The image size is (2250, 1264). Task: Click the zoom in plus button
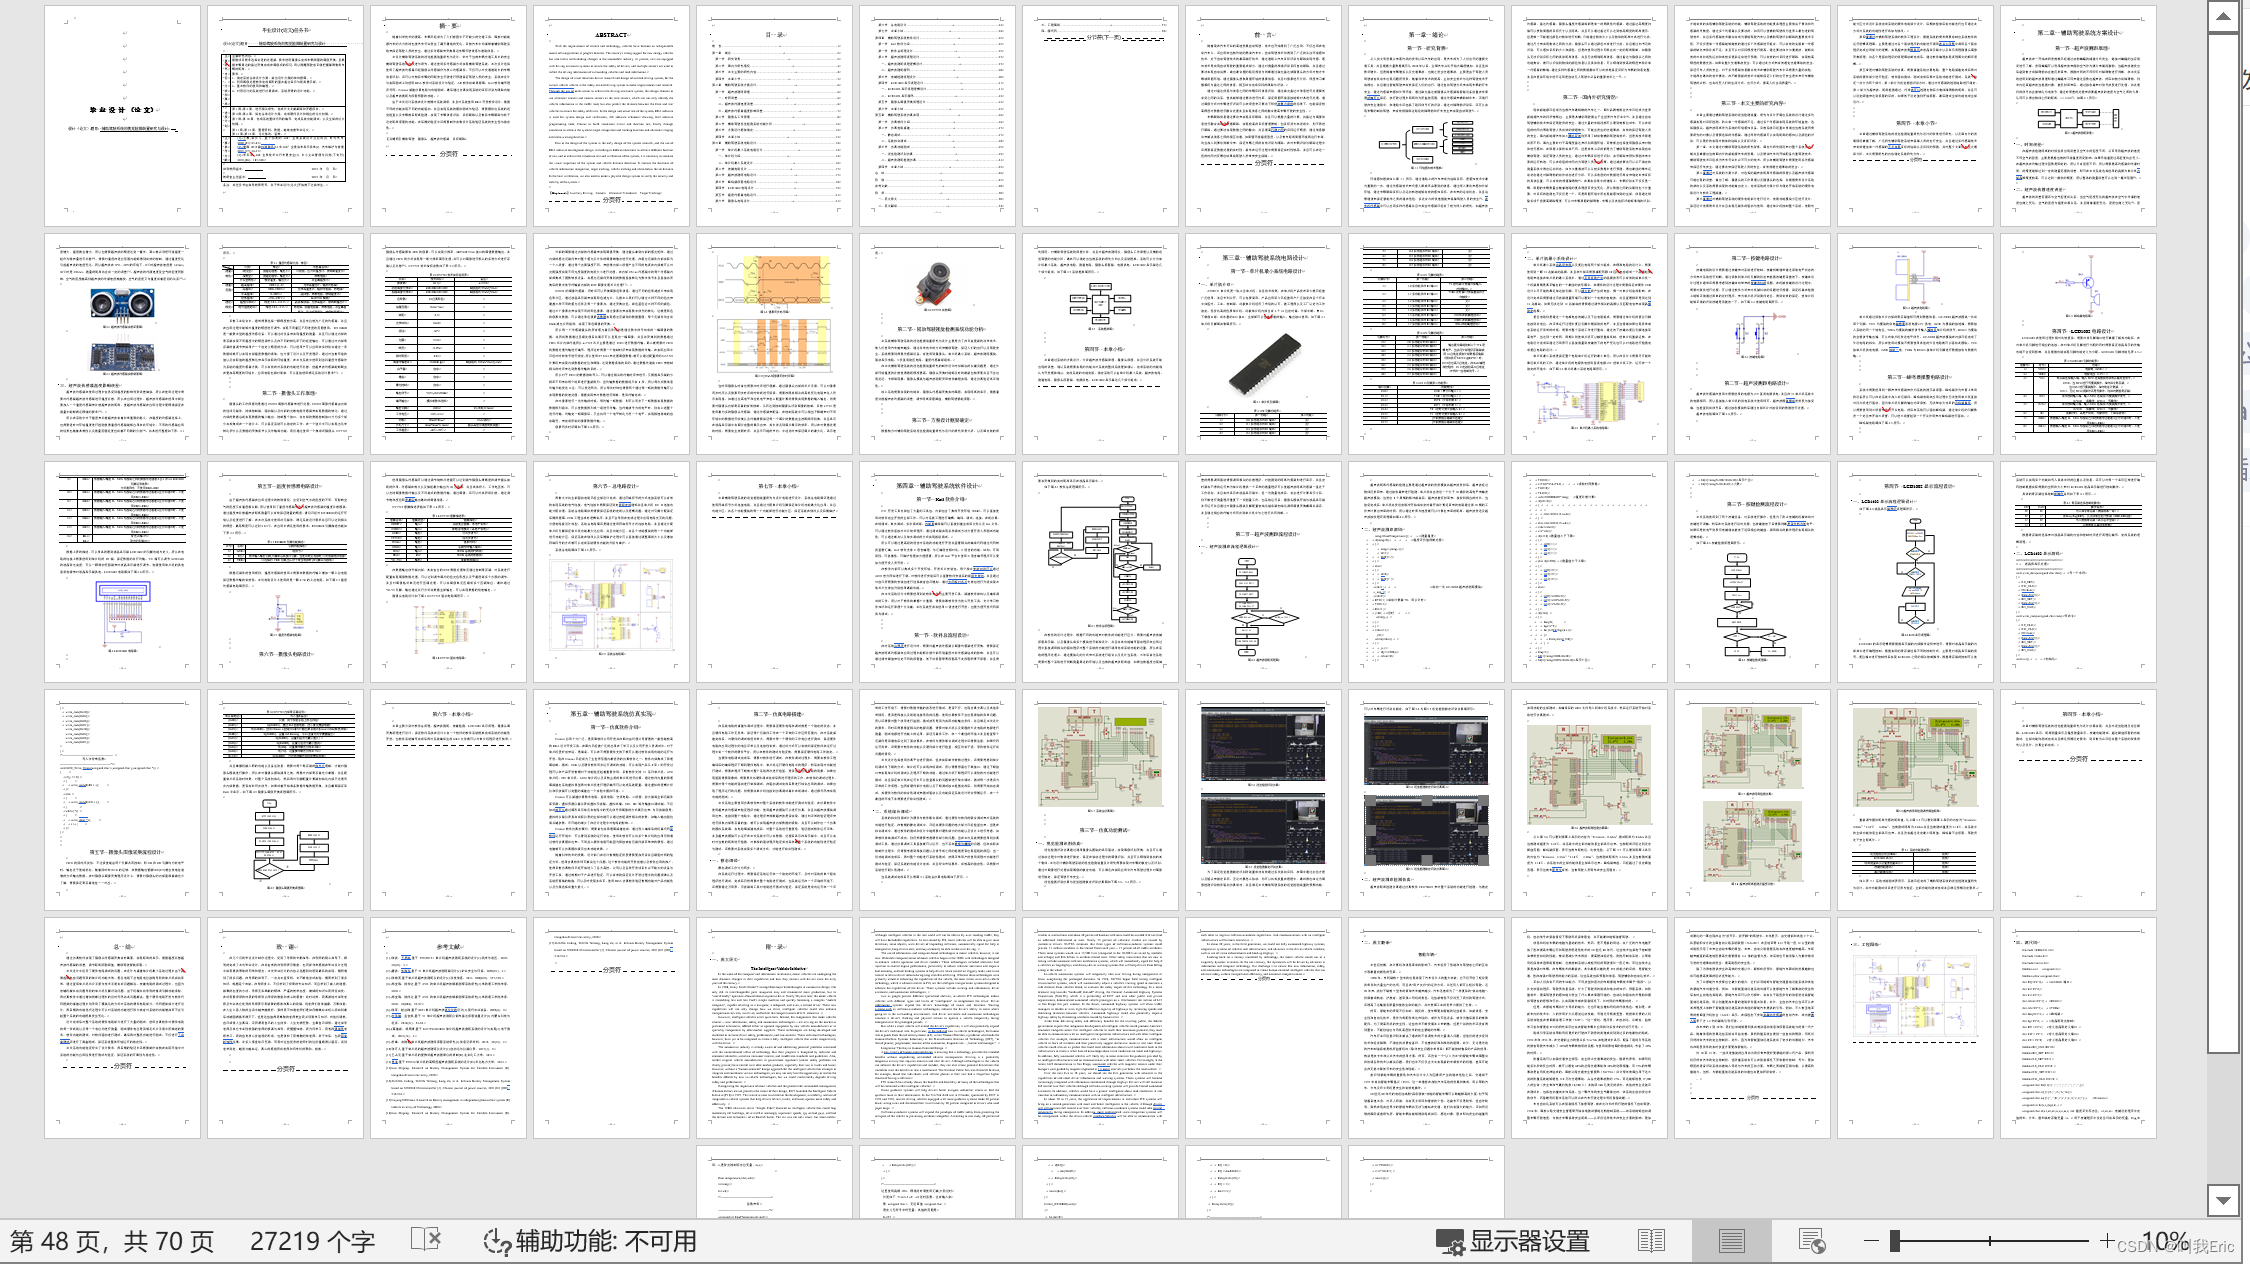(x=2107, y=1241)
